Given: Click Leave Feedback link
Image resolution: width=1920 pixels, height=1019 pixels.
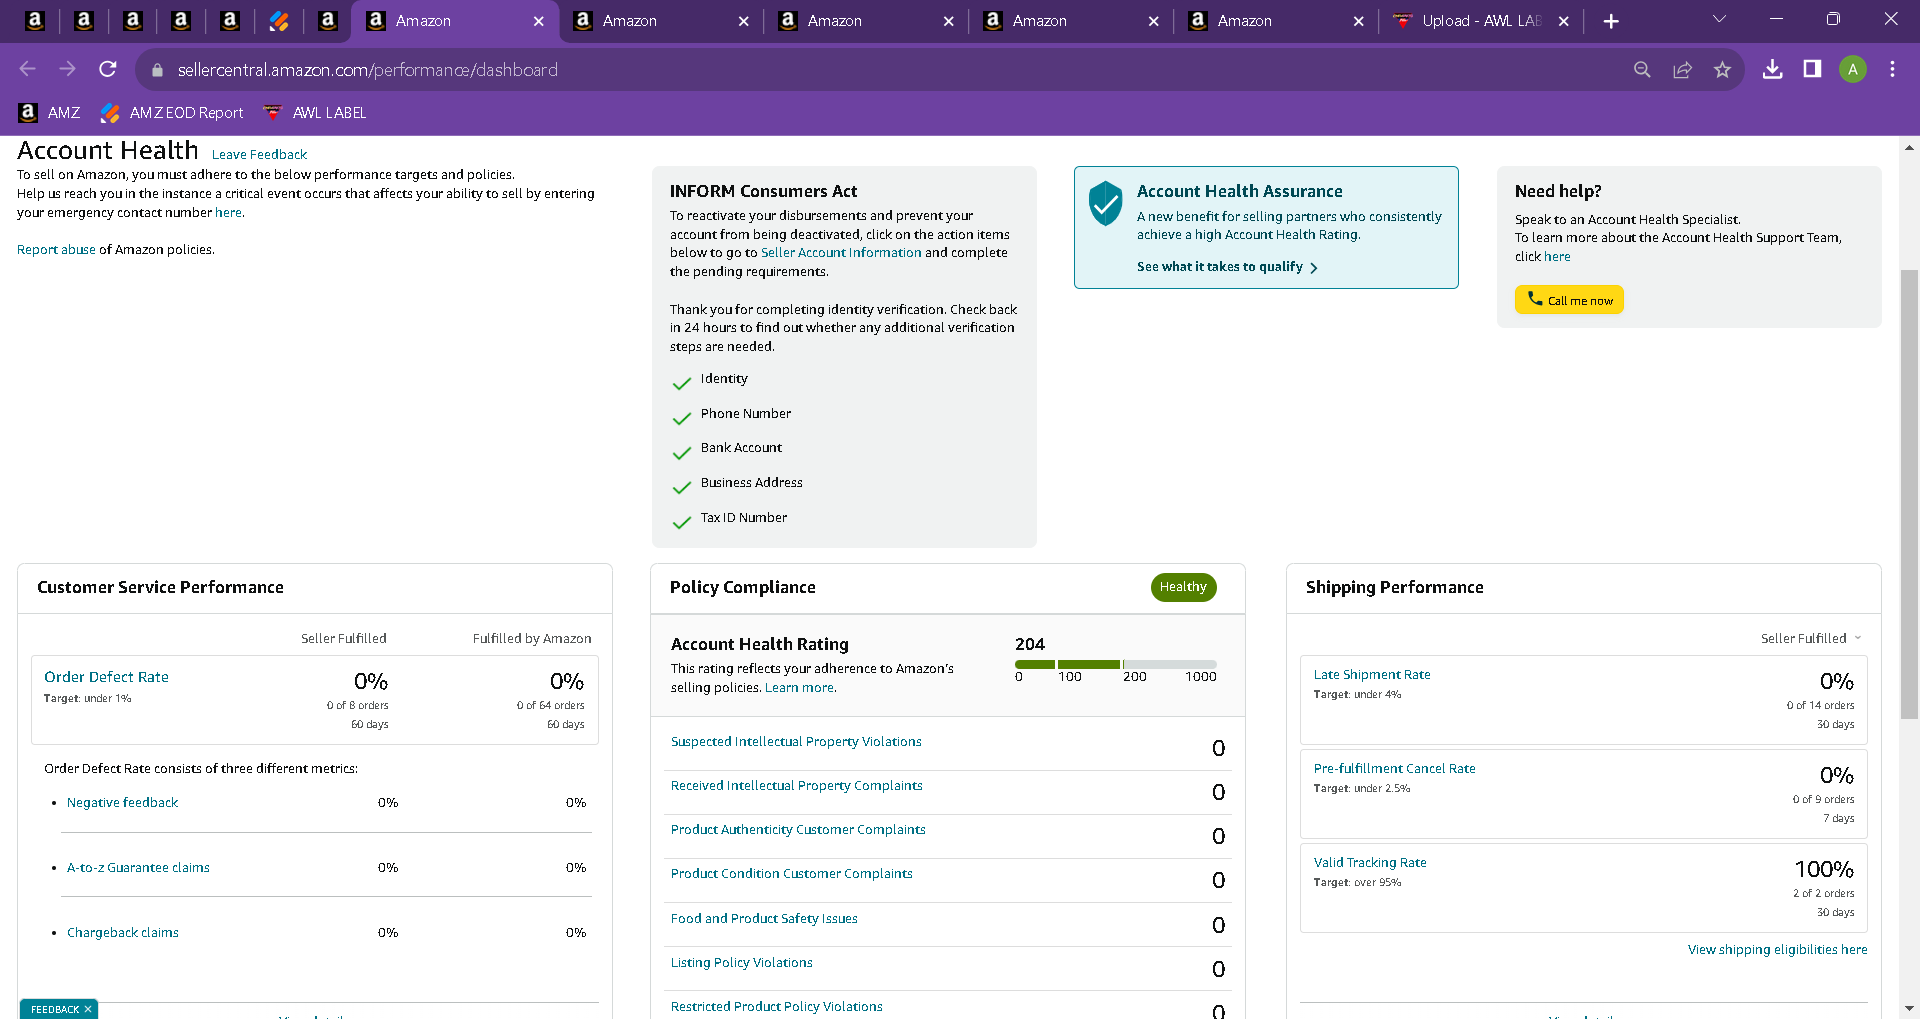Looking at the screenshot, I should point(259,155).
